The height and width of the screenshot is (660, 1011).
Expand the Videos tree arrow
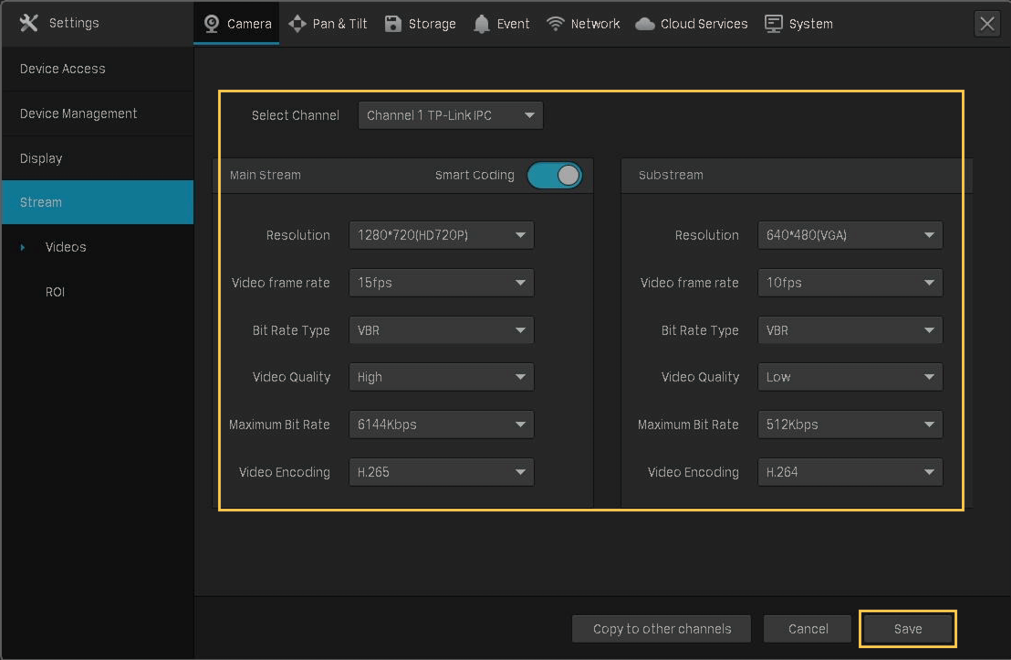[x=23, y=247]
